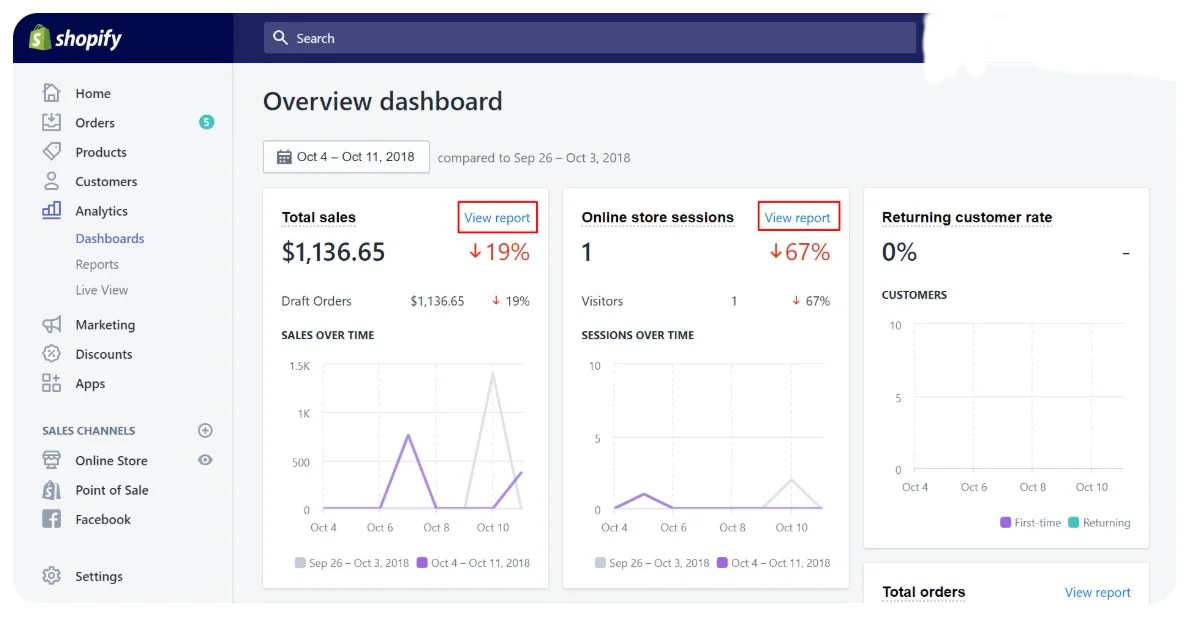
Task: Click the Marketing megaphone icon
Action: pyautogui.click(x=52, y=325)
